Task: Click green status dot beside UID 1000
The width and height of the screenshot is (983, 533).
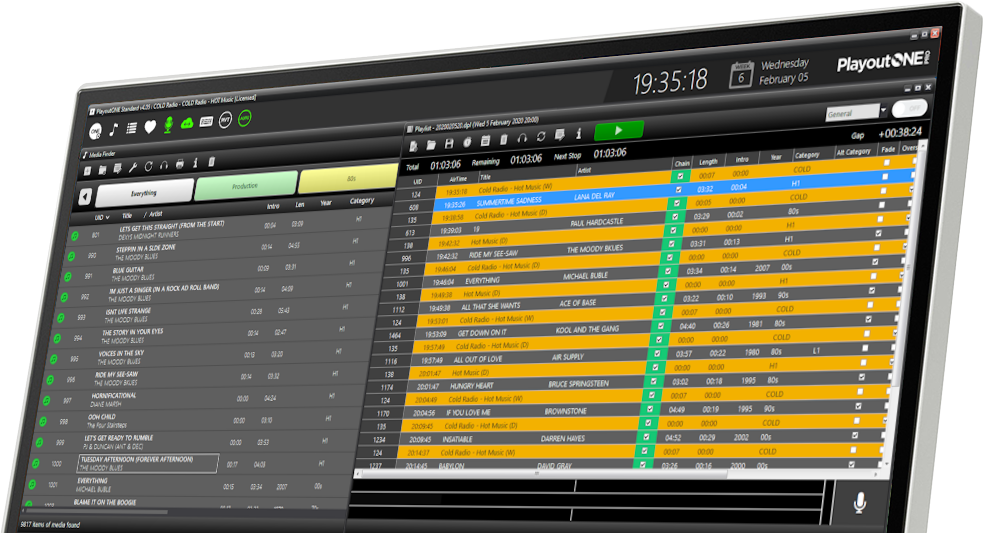Action: 36,463
